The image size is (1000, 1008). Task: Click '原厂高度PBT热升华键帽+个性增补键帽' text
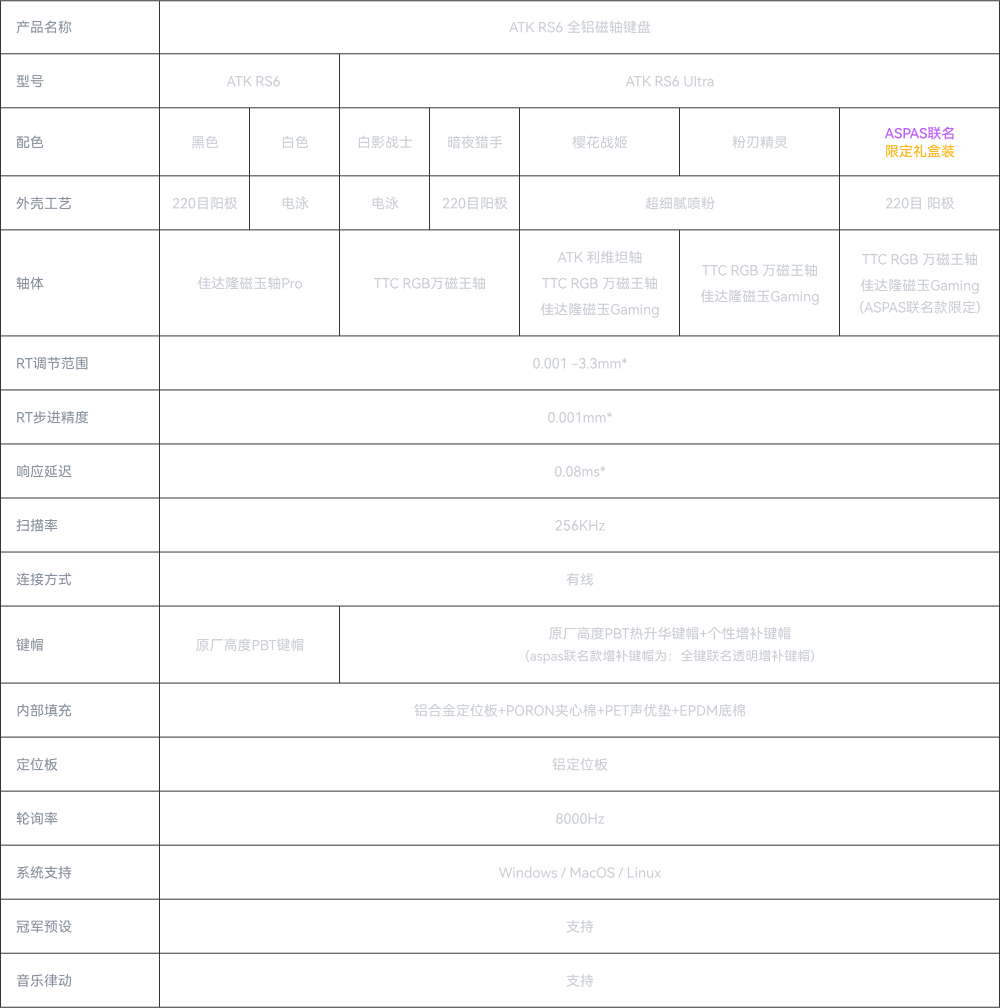point(669,633)
